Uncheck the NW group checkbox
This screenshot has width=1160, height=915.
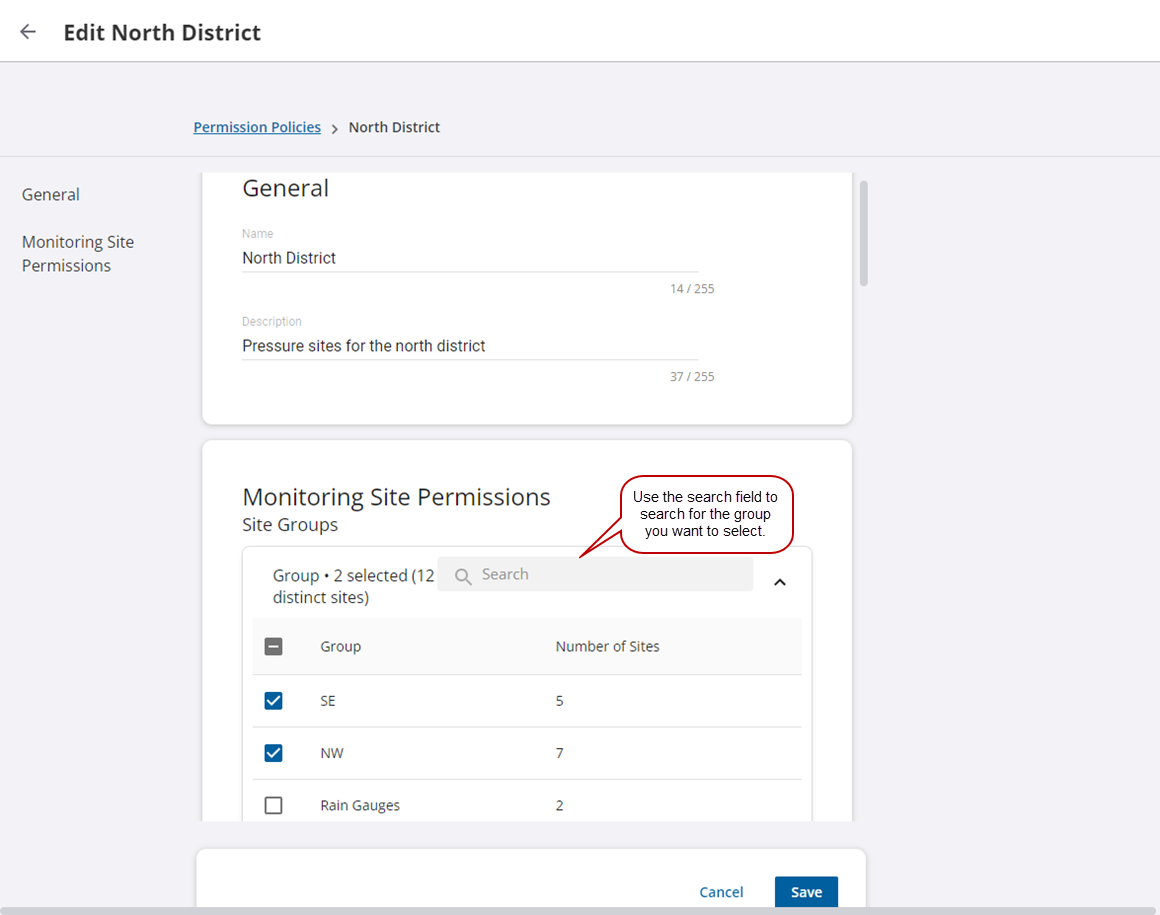point(273,753)
